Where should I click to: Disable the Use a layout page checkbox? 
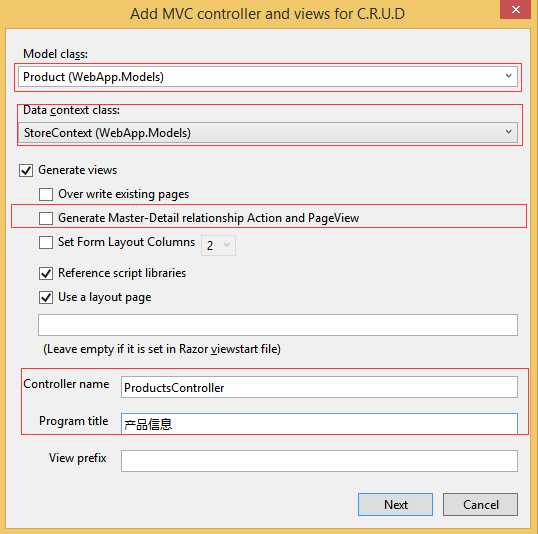(46, 298)
